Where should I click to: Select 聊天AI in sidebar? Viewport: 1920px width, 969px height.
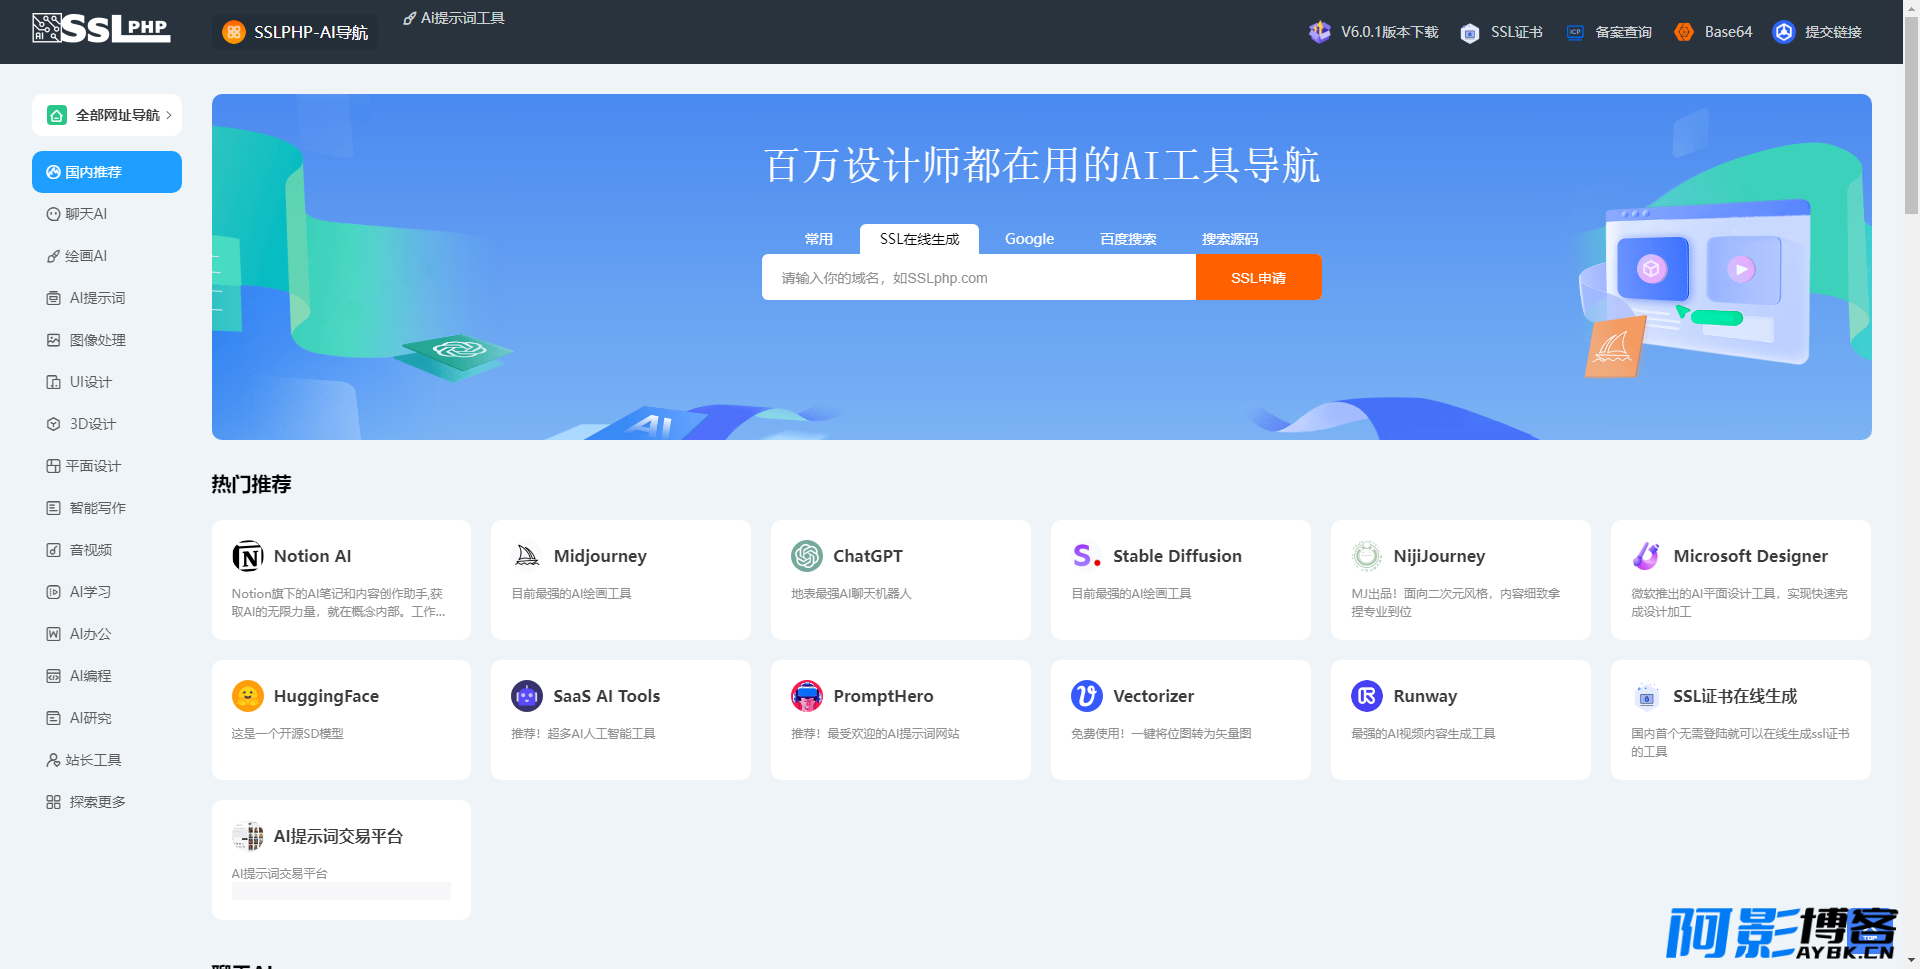[x=107, y=214]
